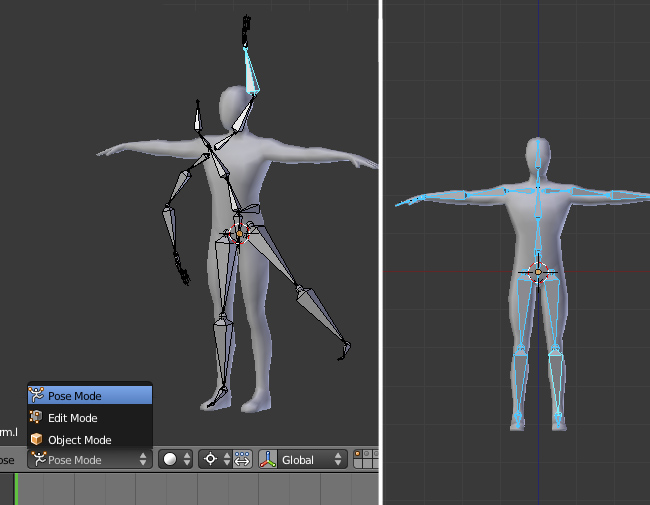
Task: Select Object Mode in the popup list
Action: 90,439
